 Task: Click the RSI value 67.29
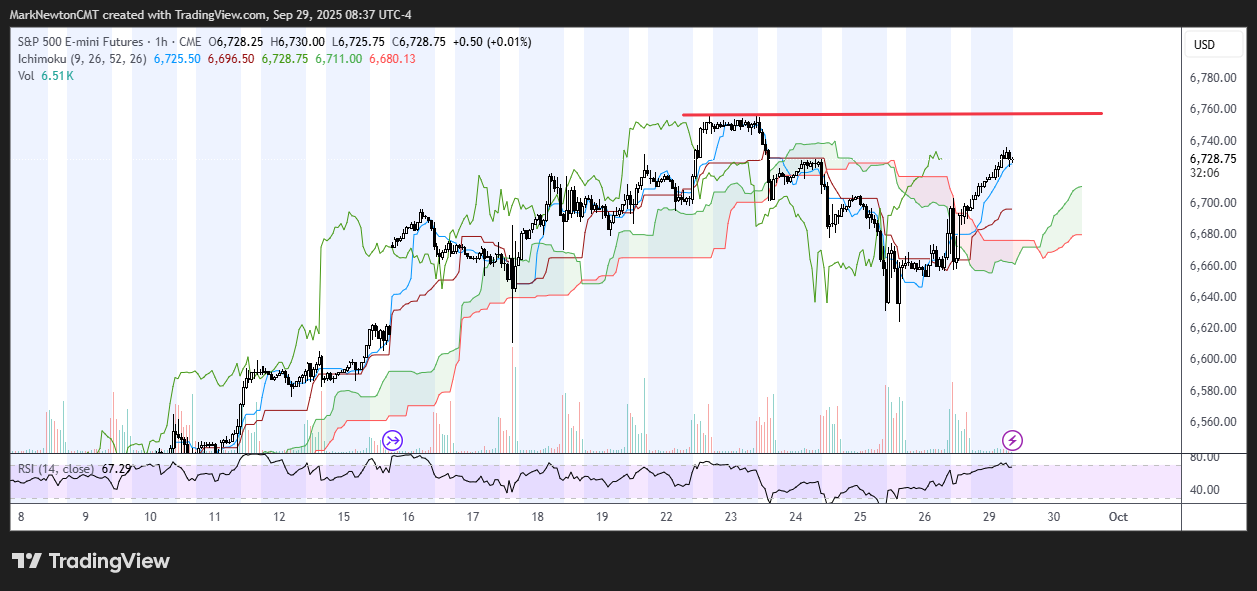(116, 468)
